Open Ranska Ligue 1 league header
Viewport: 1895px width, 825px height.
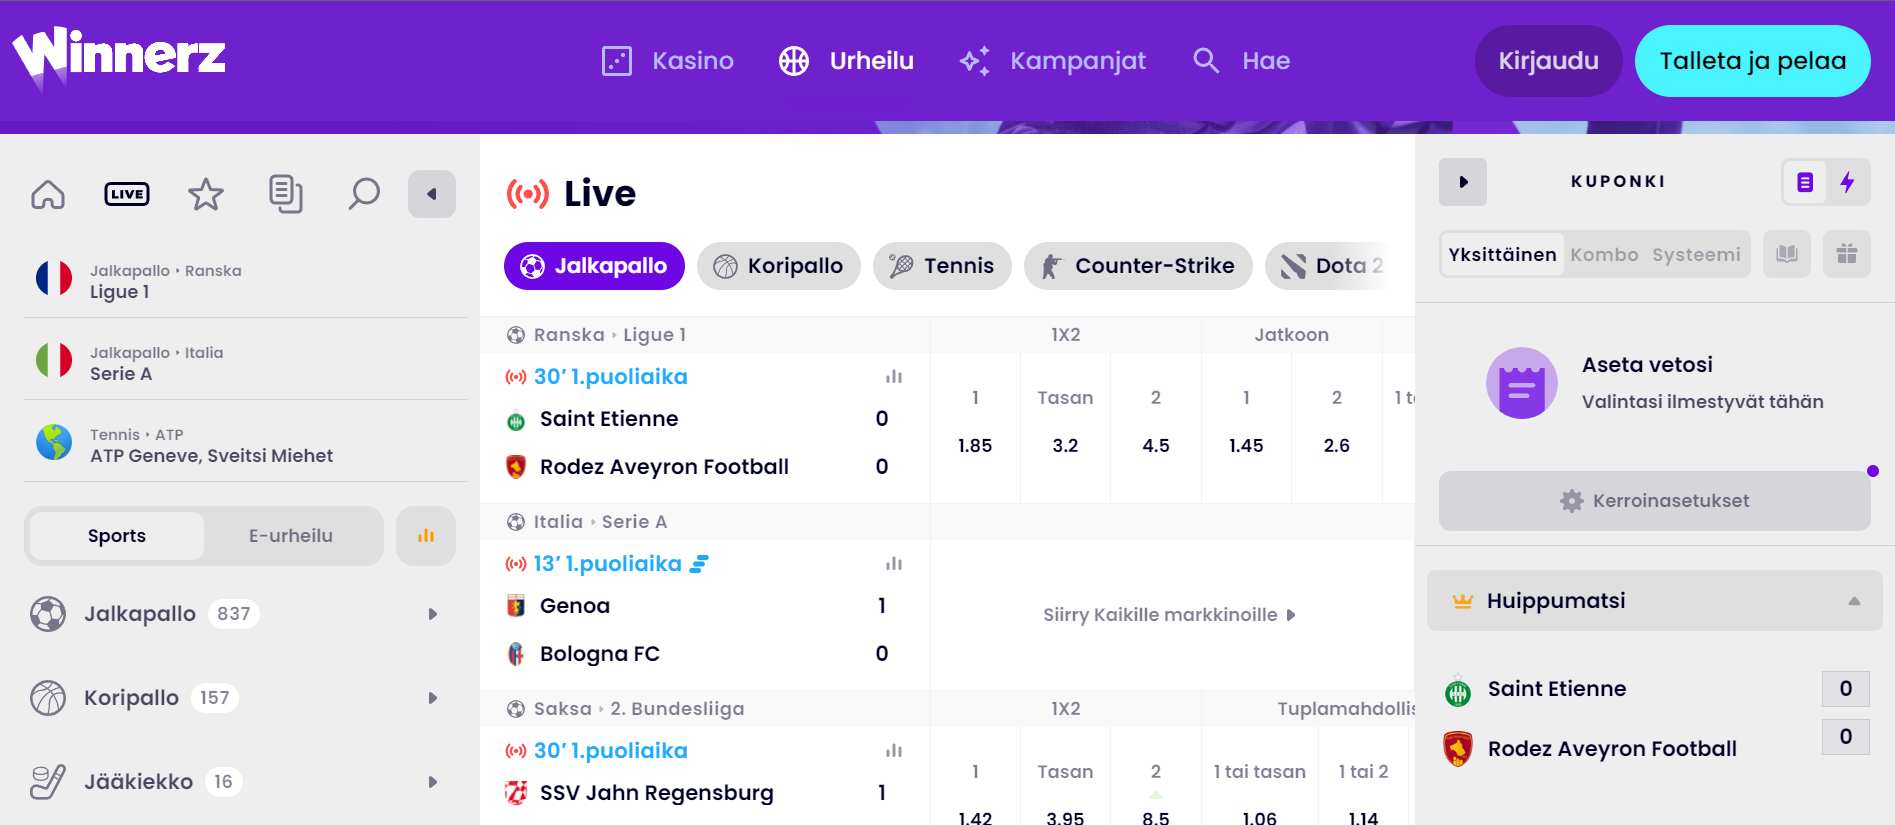(x=609, y=335)
